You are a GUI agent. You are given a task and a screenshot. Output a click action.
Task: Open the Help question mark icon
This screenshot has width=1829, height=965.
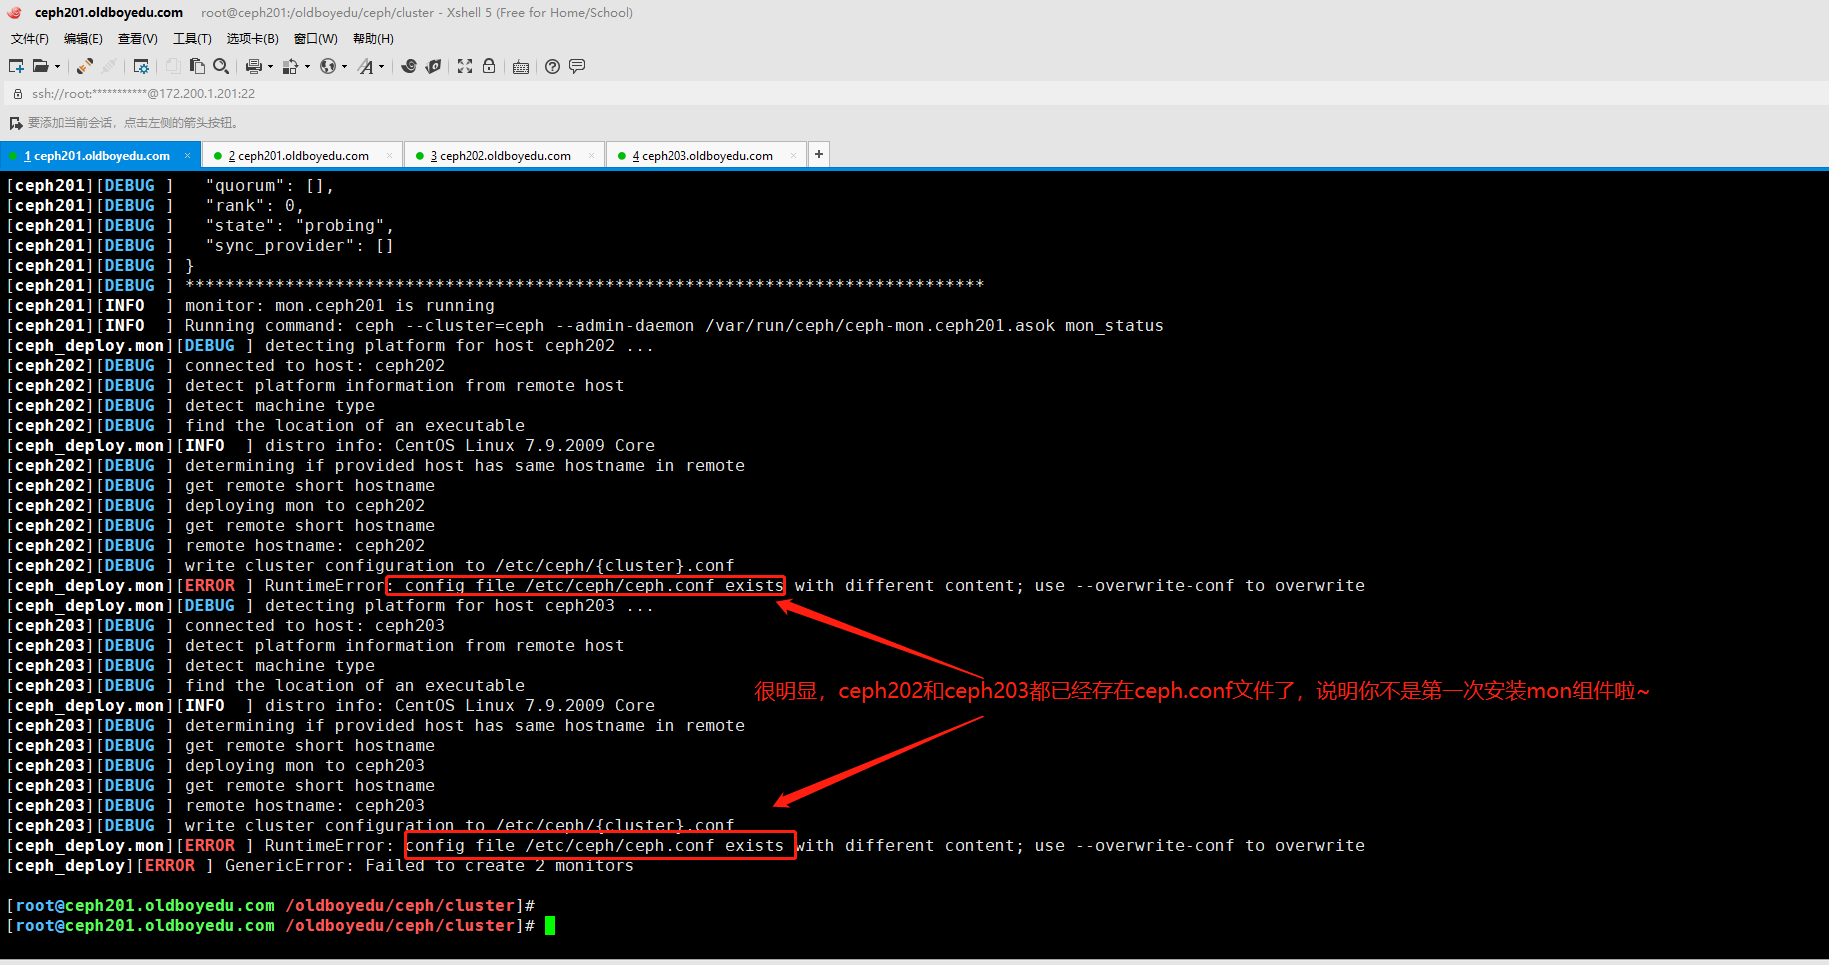click(552, 66)
